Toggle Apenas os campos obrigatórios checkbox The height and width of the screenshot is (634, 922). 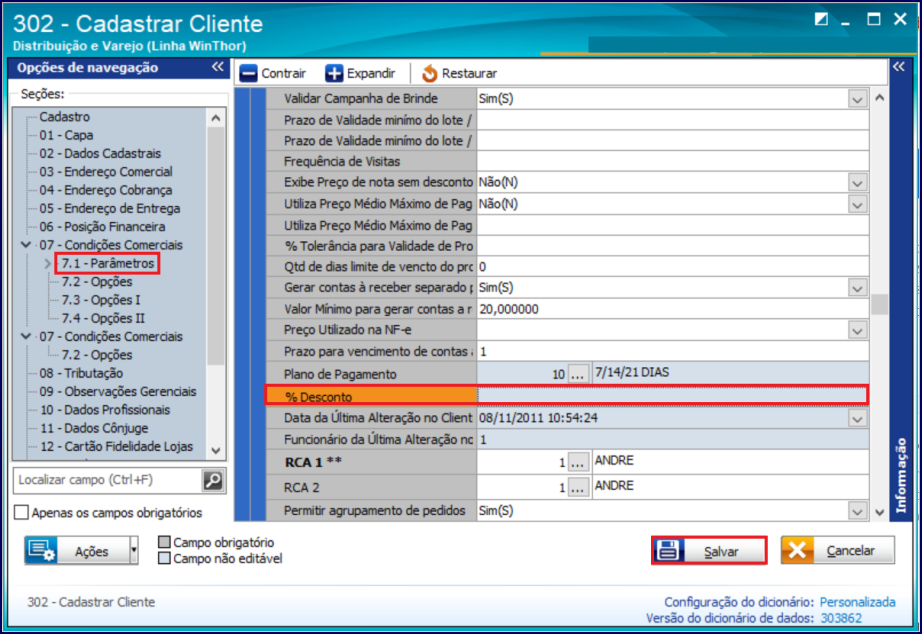(21, 512)
